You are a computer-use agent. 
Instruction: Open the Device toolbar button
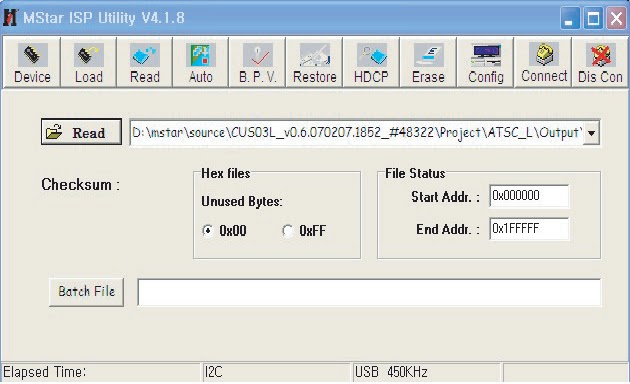point(32,62)
